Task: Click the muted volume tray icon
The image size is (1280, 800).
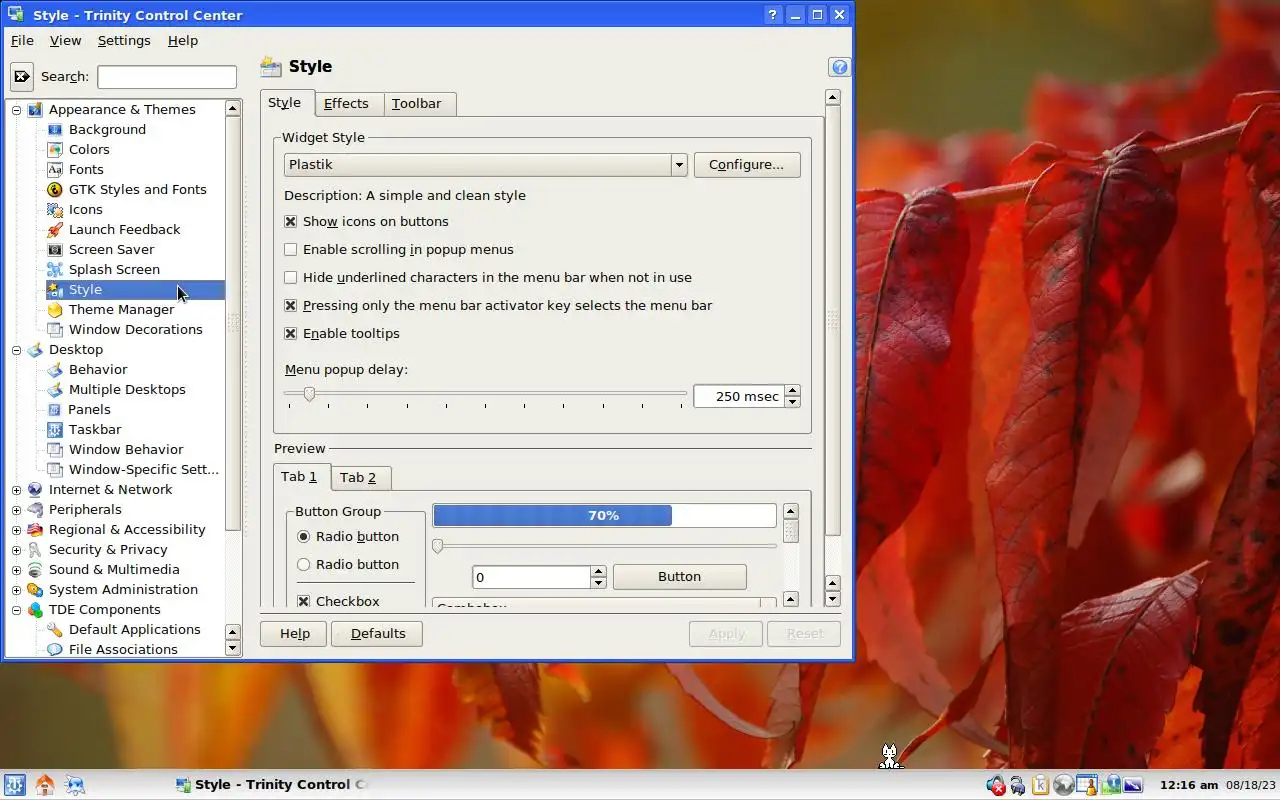Action: pyautogui.click(x=995, y=785)
